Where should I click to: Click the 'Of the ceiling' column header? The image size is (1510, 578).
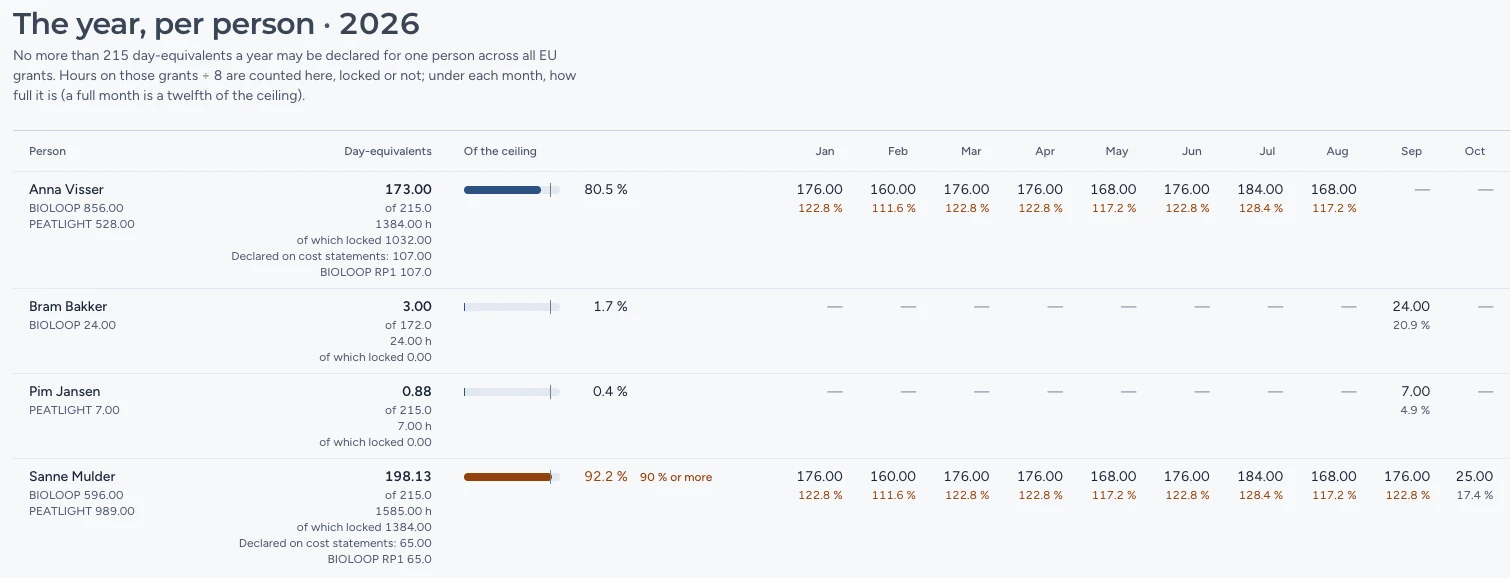[500, 151]
